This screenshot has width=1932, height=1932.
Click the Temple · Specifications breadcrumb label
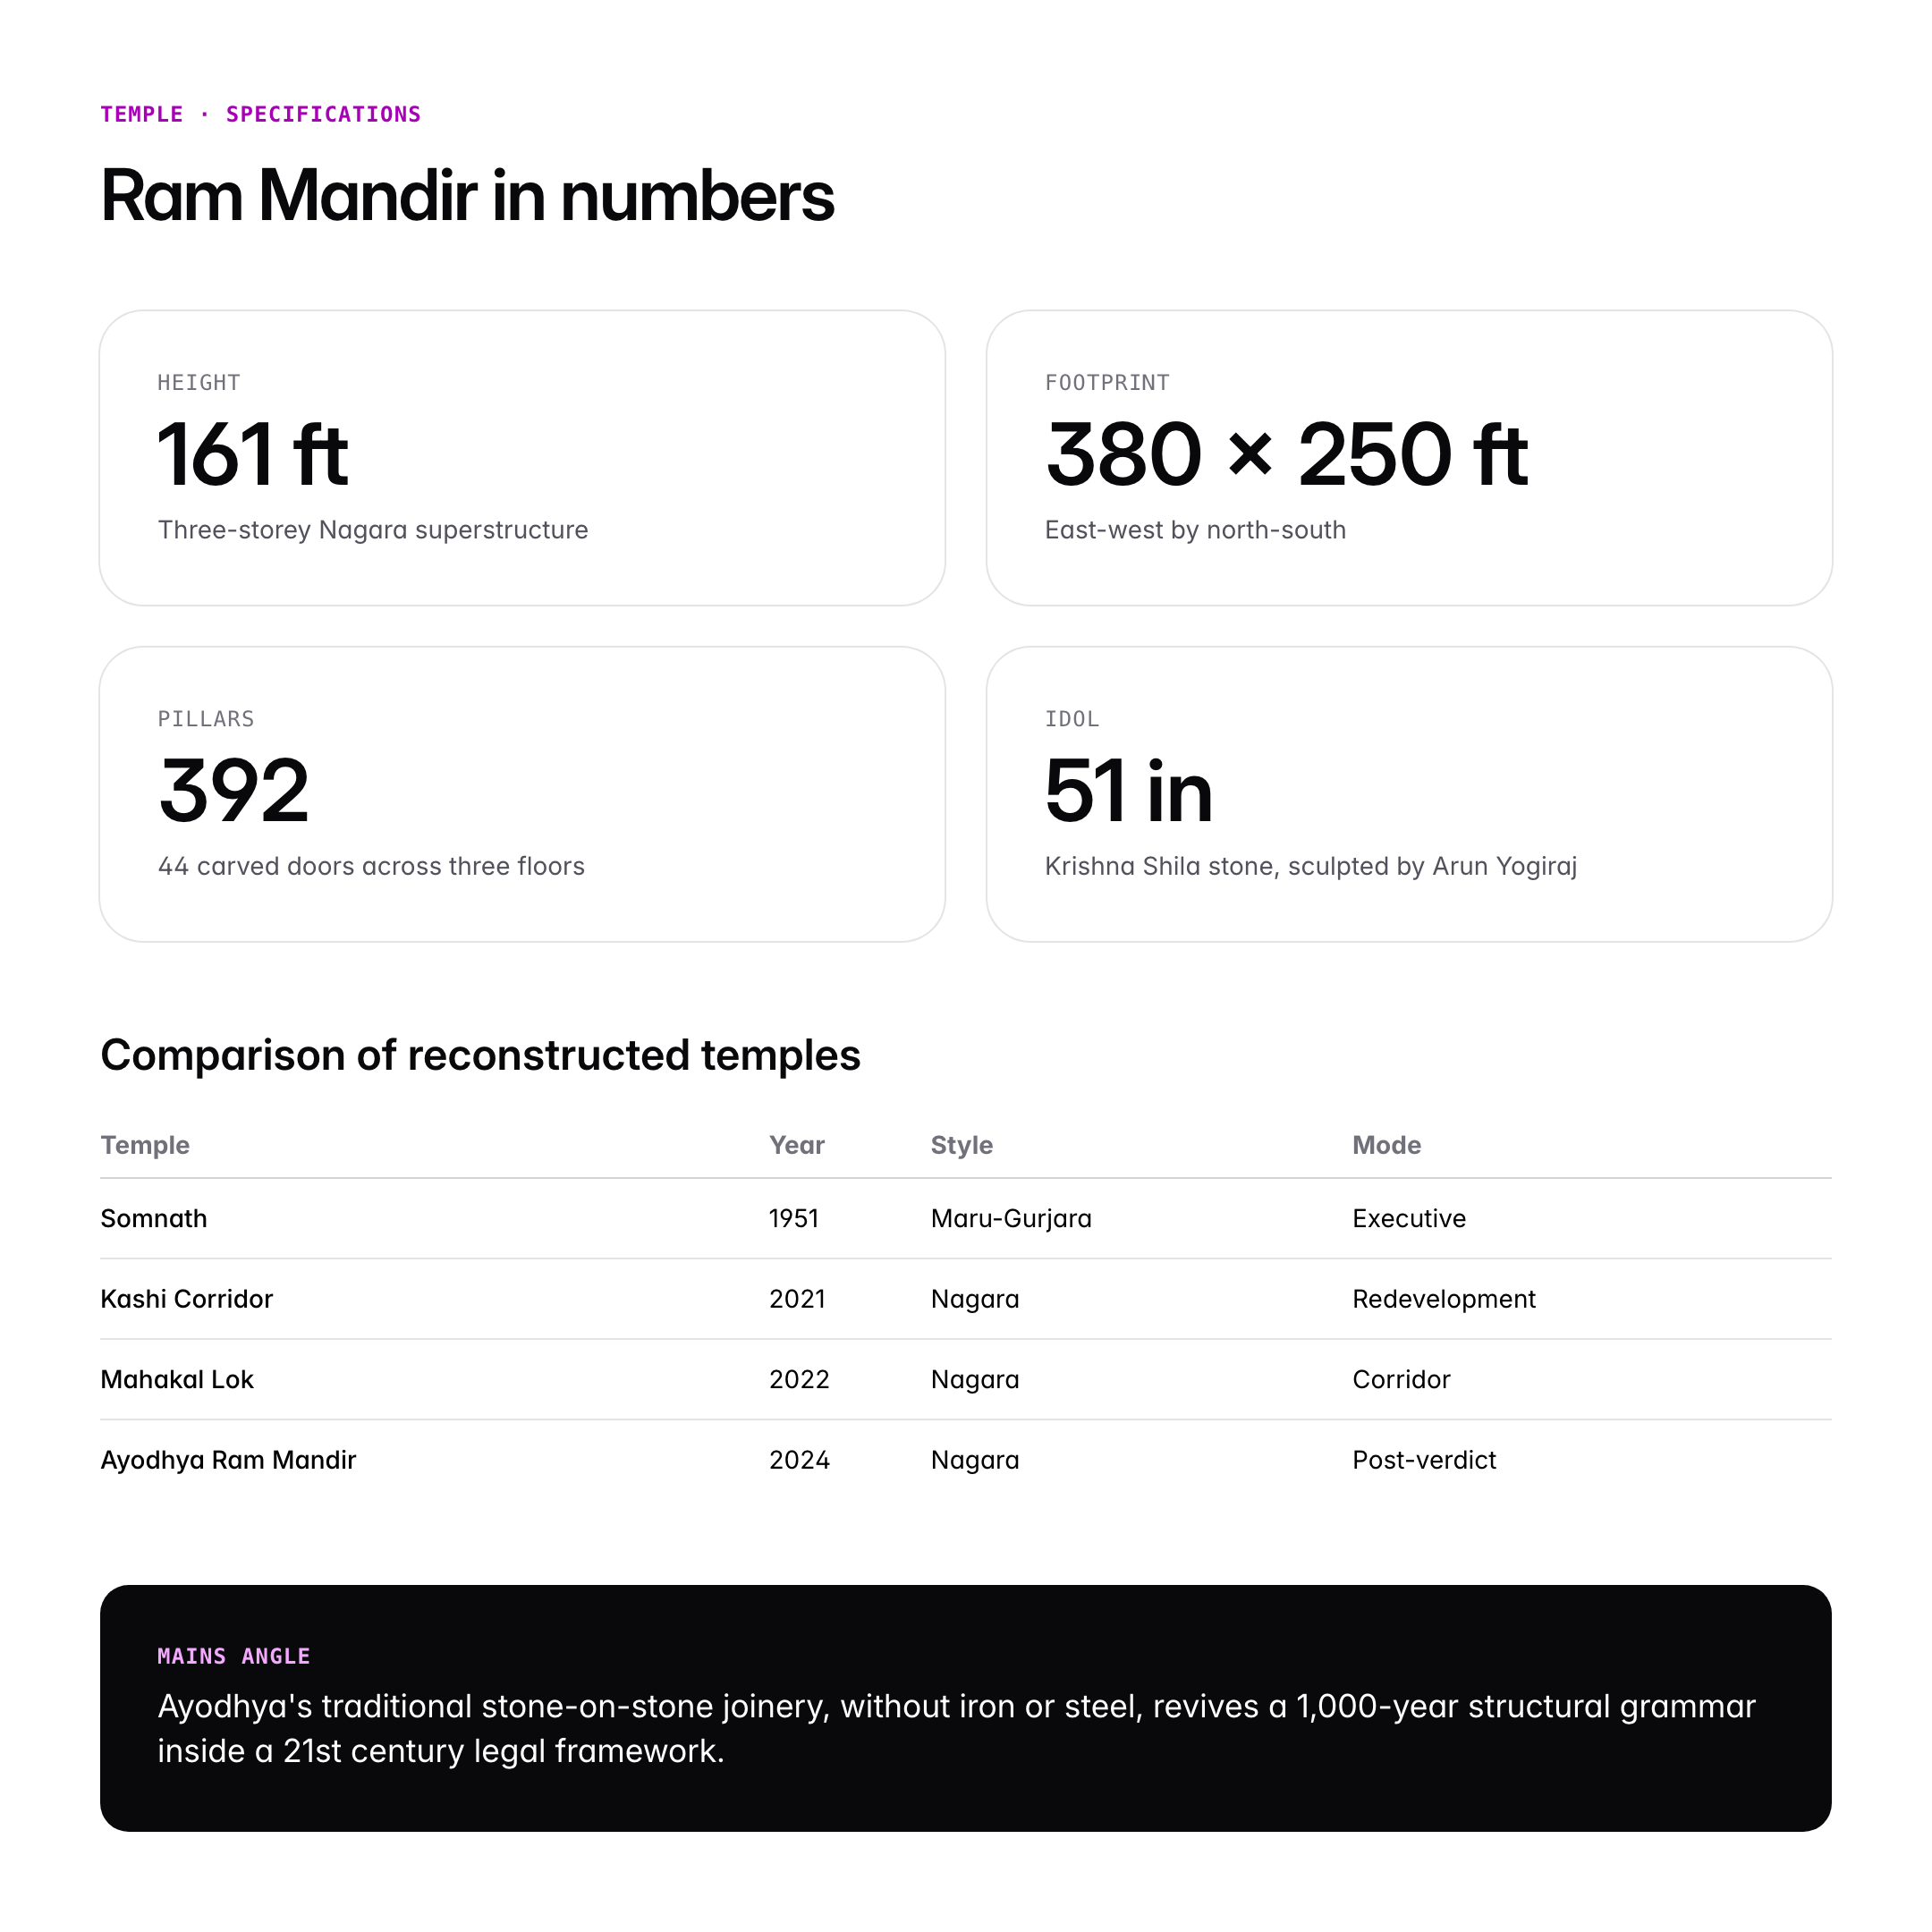tap(260, 114)
